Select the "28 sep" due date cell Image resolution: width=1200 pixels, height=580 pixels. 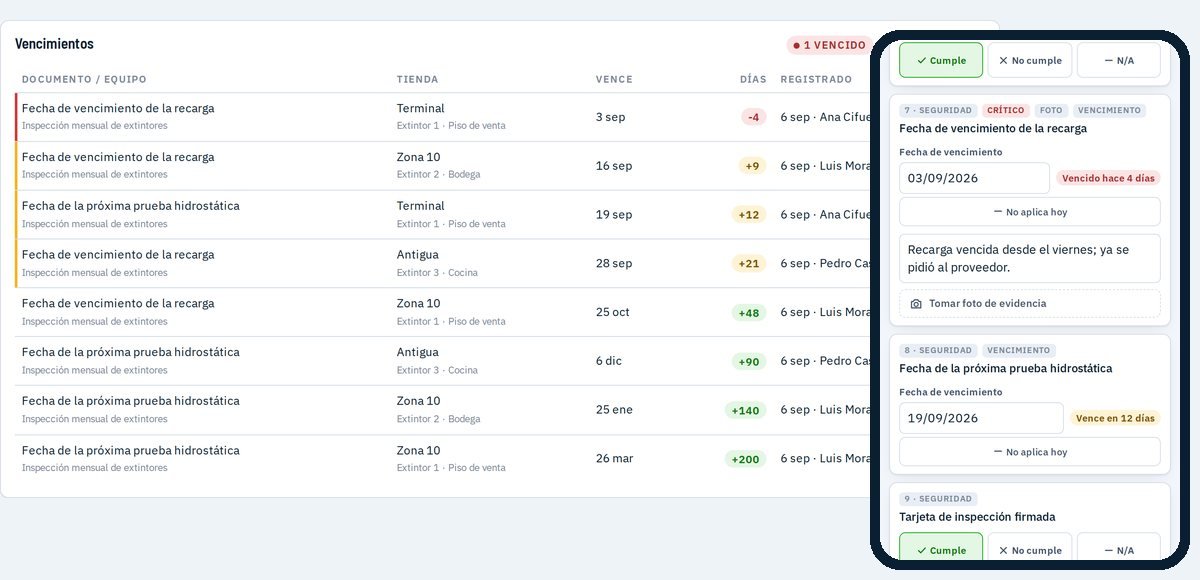tap(614, 264)
